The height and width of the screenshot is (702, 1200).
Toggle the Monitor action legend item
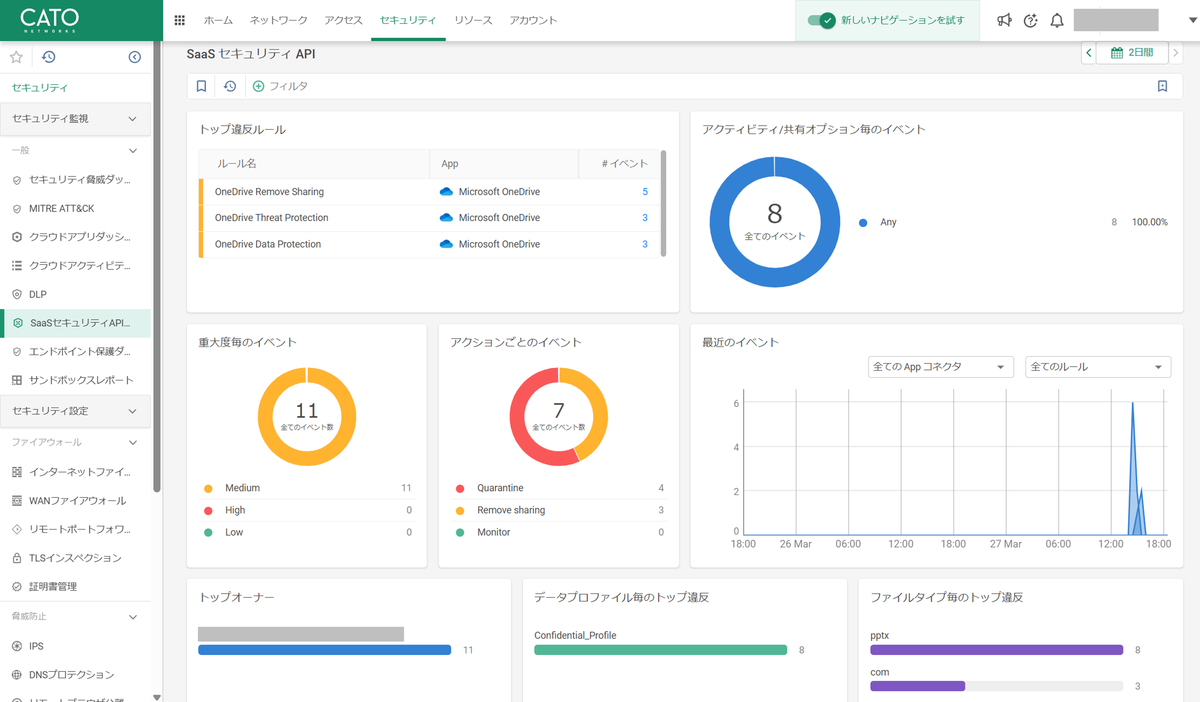483,532
